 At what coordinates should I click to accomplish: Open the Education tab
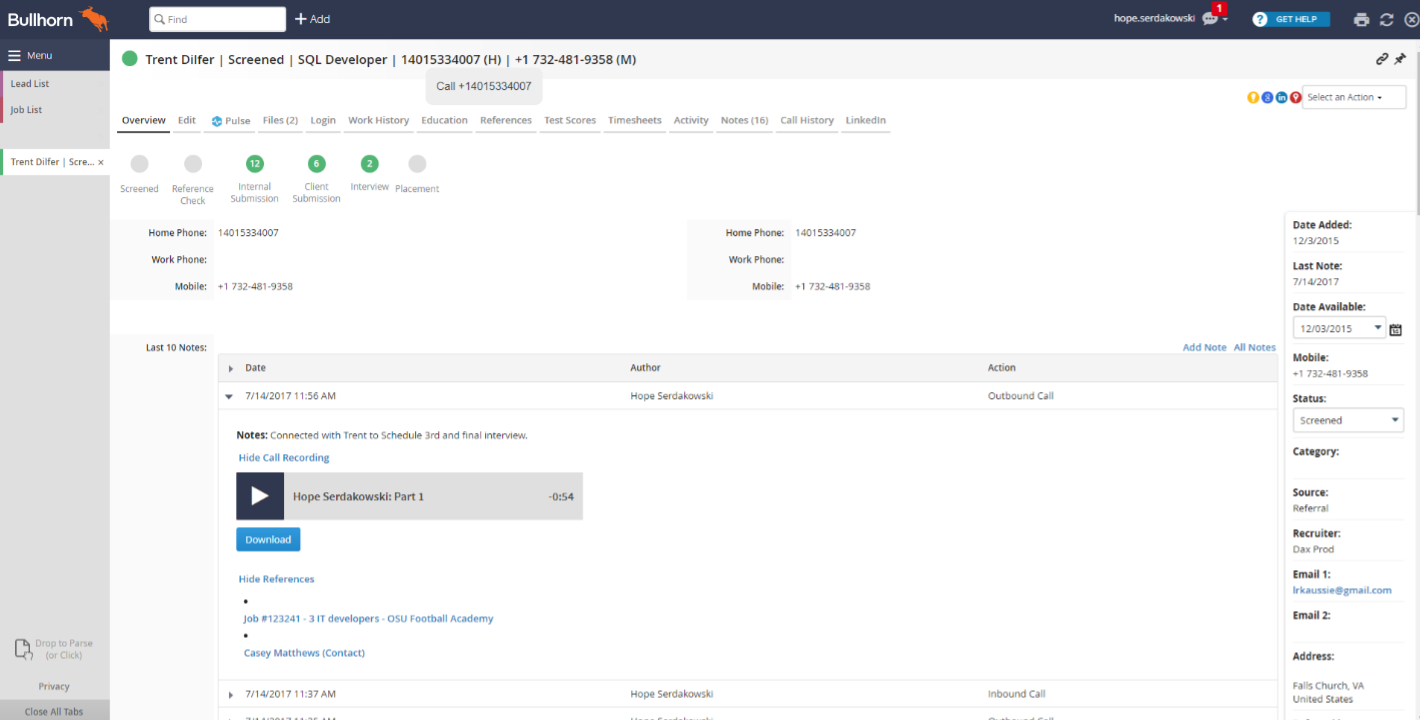[444, 120]
